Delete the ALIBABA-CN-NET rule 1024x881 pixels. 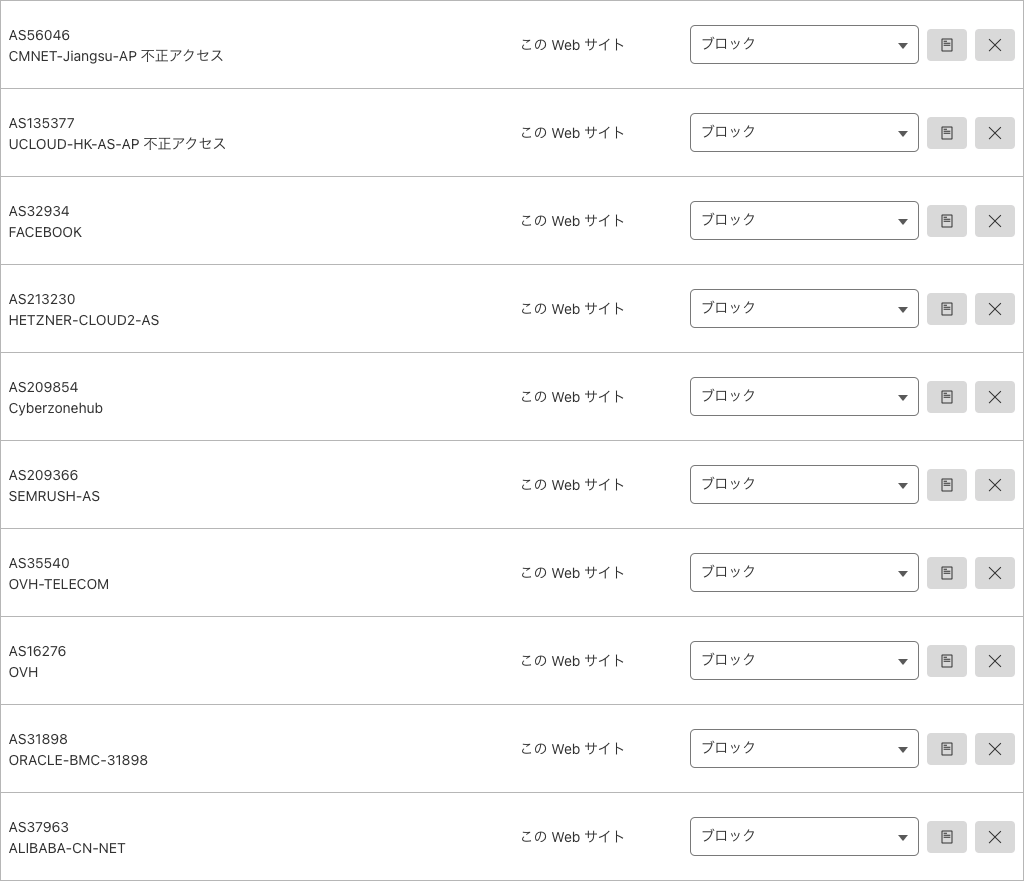point(994,837)
